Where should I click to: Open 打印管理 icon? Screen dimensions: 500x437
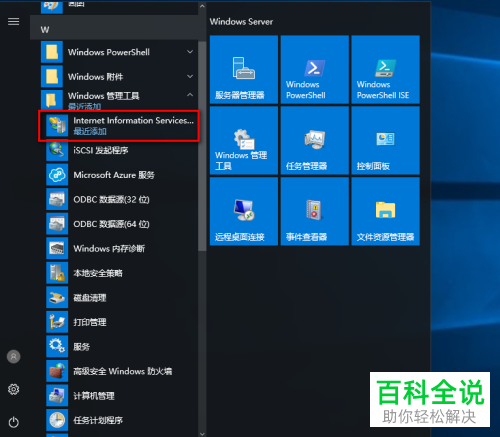57,322
